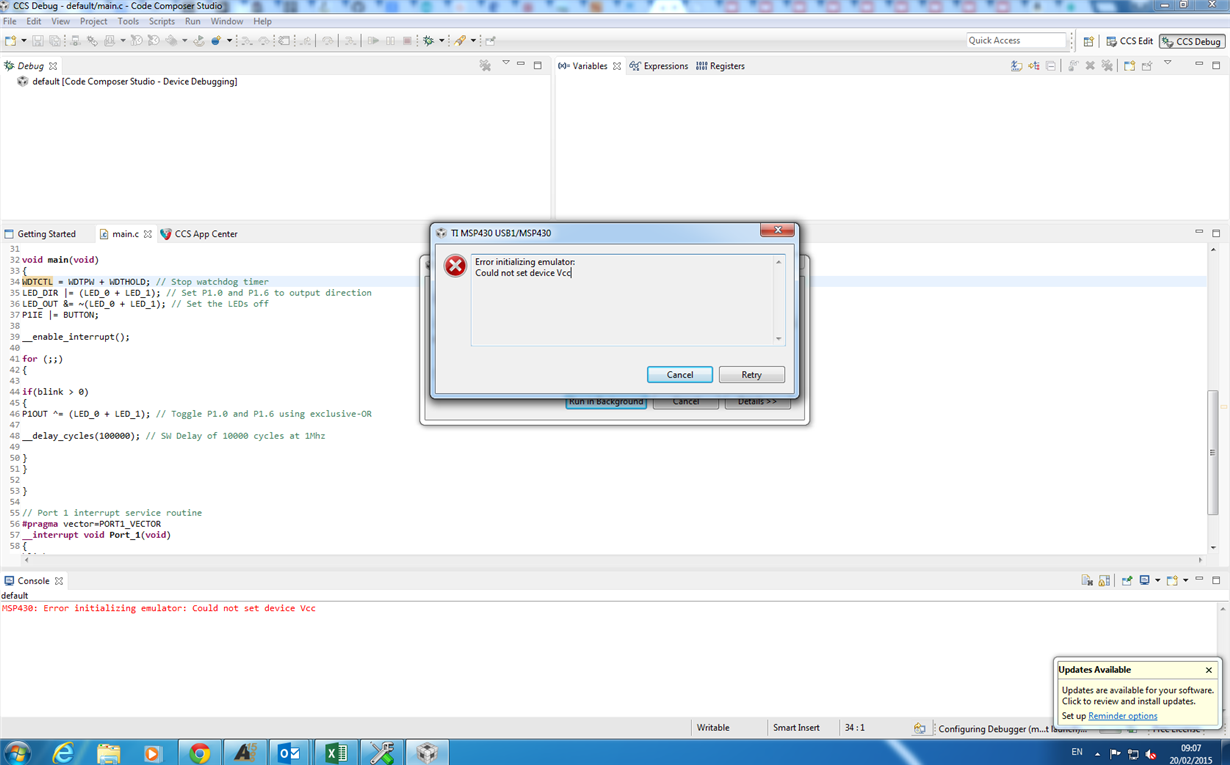Click the New Variables view icon
Viewport: 1230px width, 765px height.
point(1130,66)
